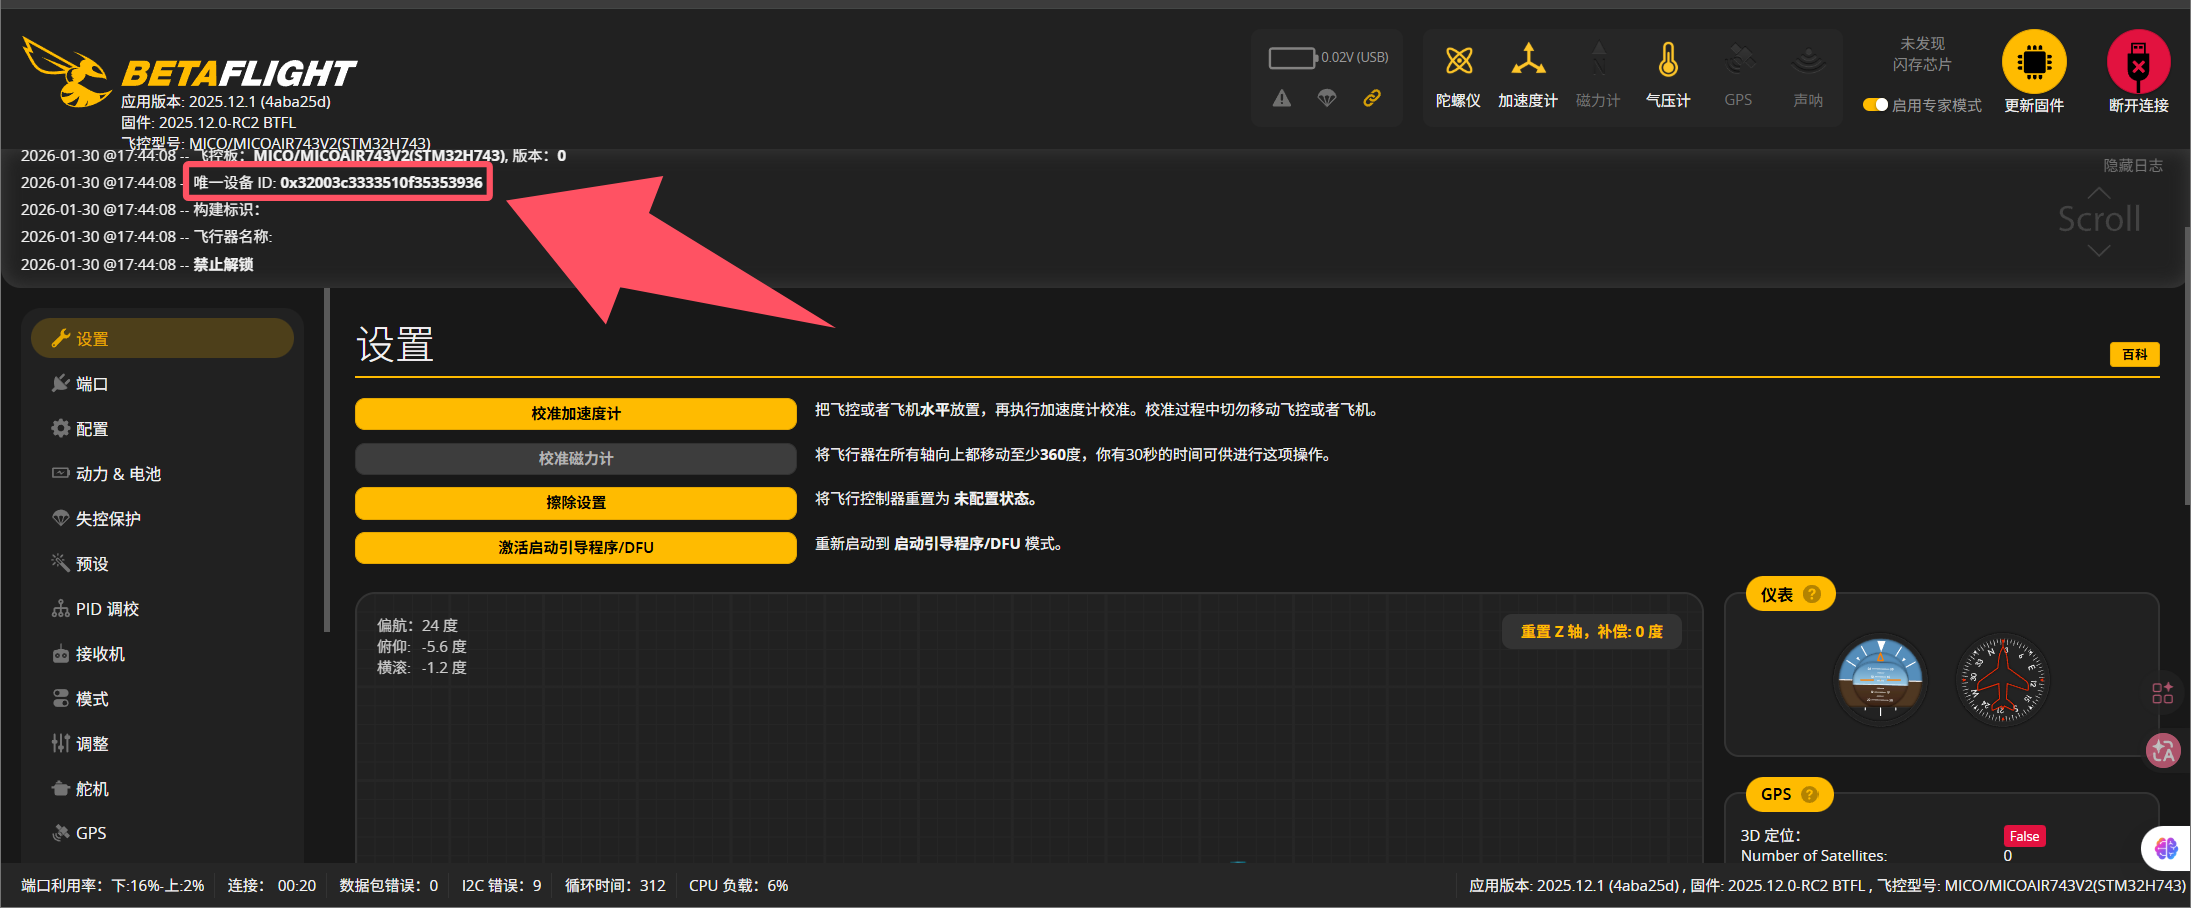Image resolution: width=2191 pixels, height=908 pixels.
Task: Click the log scroll down chevron
Action: coord(2099,250)
